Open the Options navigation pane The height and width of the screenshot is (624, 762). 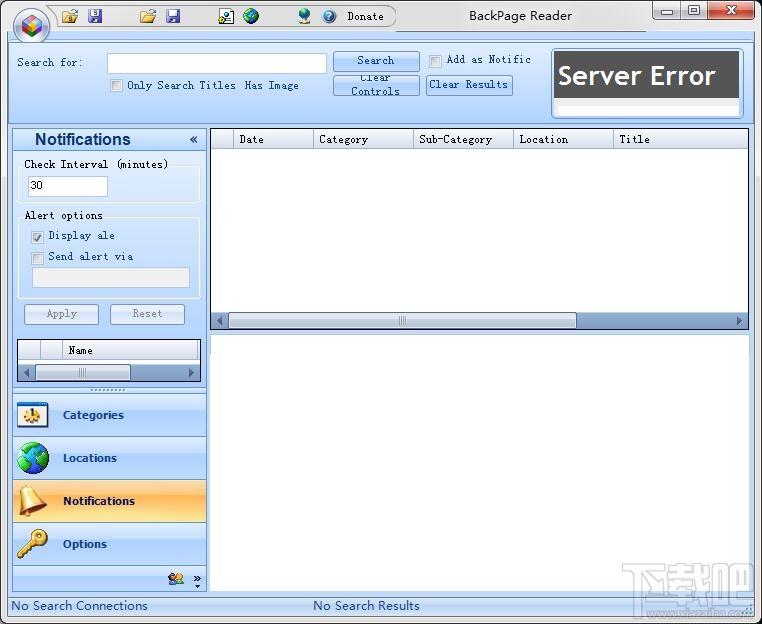click(x=109, y=544)
